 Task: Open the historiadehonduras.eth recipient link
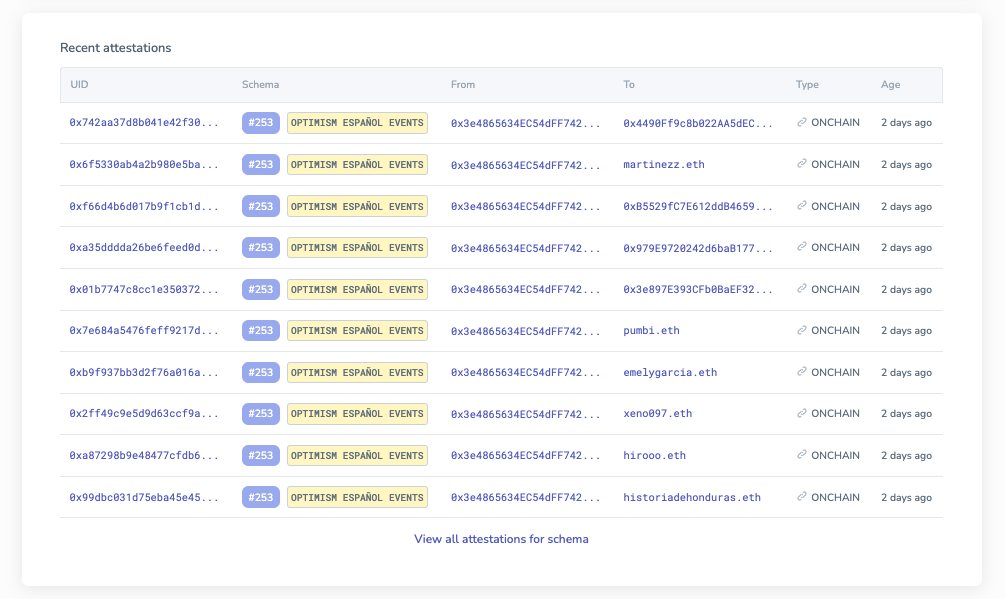[x=692, y=497]
